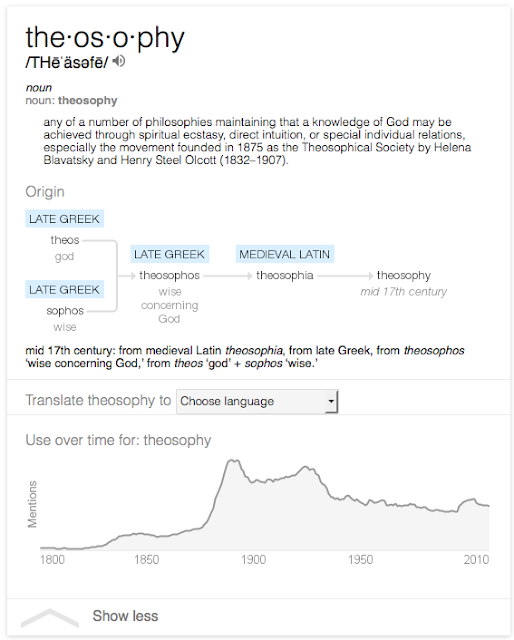Click the Origin section heading
Image resolution: width=514 pixels, height=640 pixels.
[x=45, y=191]
